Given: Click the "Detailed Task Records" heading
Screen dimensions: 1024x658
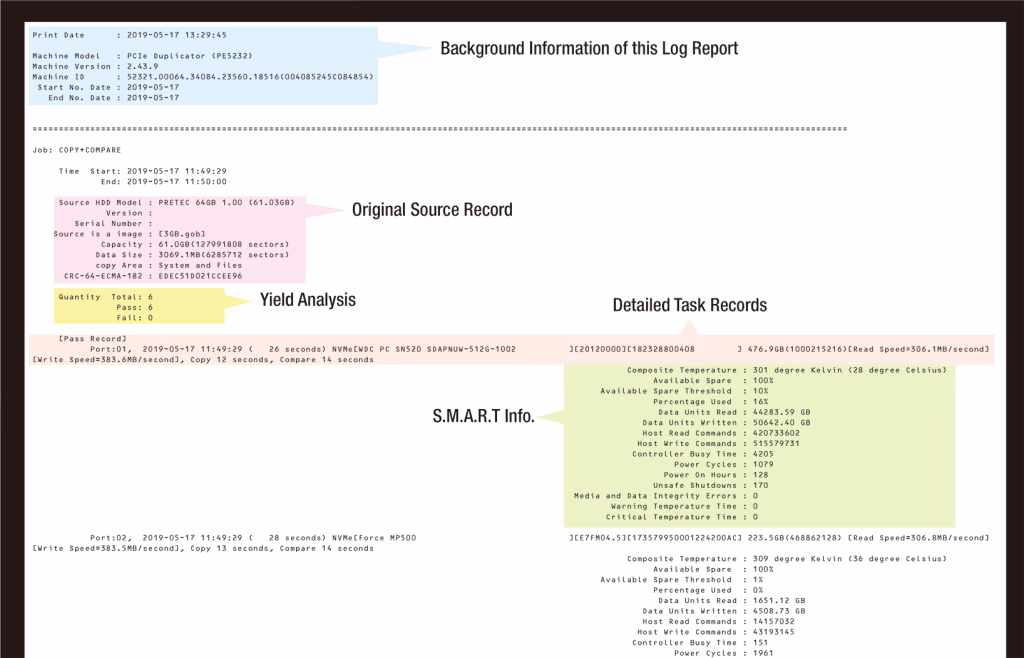Looking at the screenshot, I should click(x=690, y=304).
